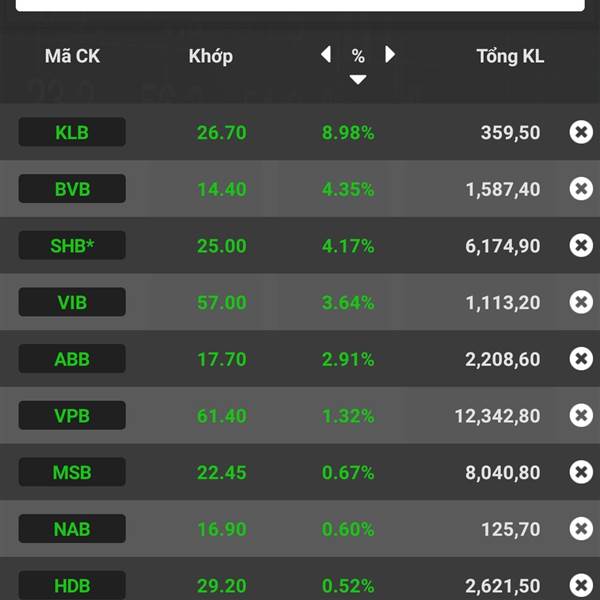Viewport: 600px width, 600px height.
Task: Select the VIB matched price 57.00
Action: 222,303
